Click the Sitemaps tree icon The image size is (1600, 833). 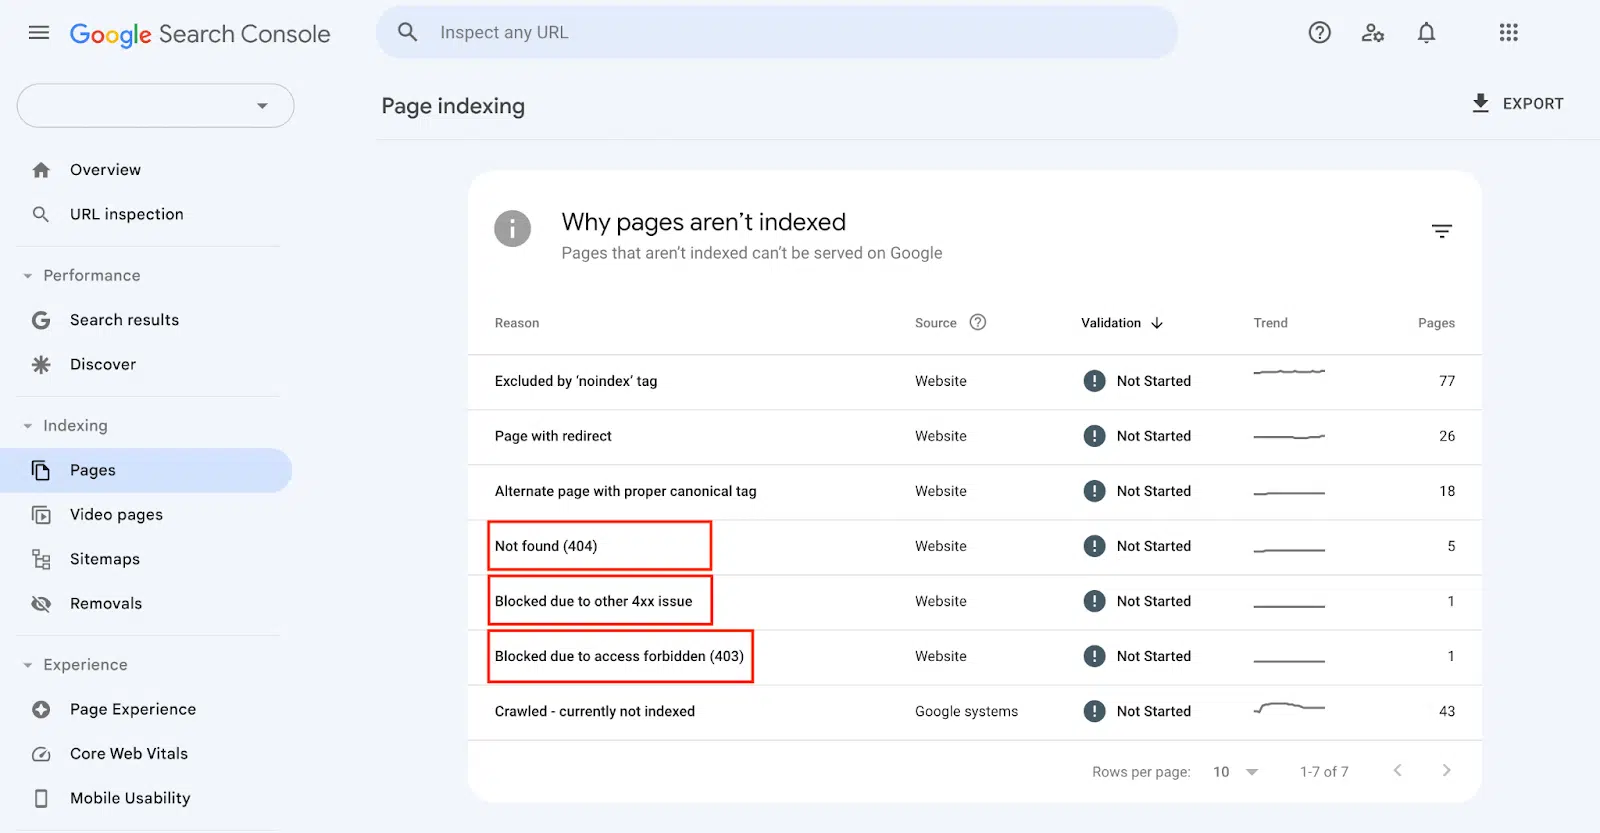click(x=41, y=559)
